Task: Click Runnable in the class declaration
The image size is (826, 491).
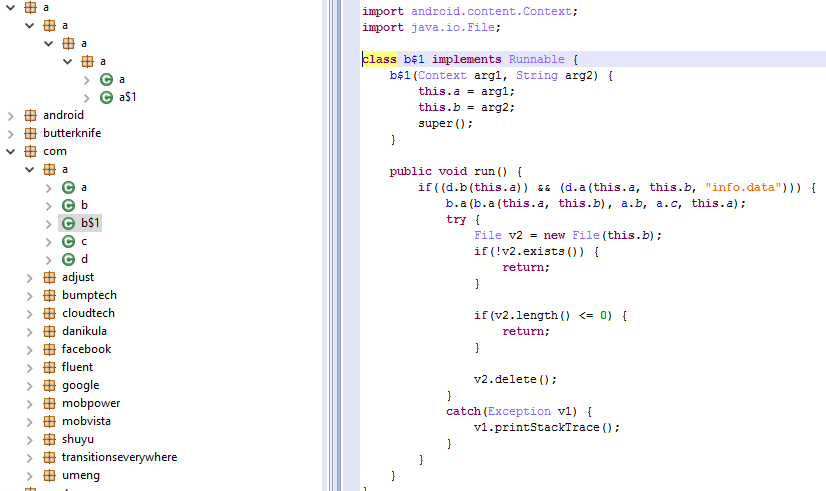Action: (536, 59)
